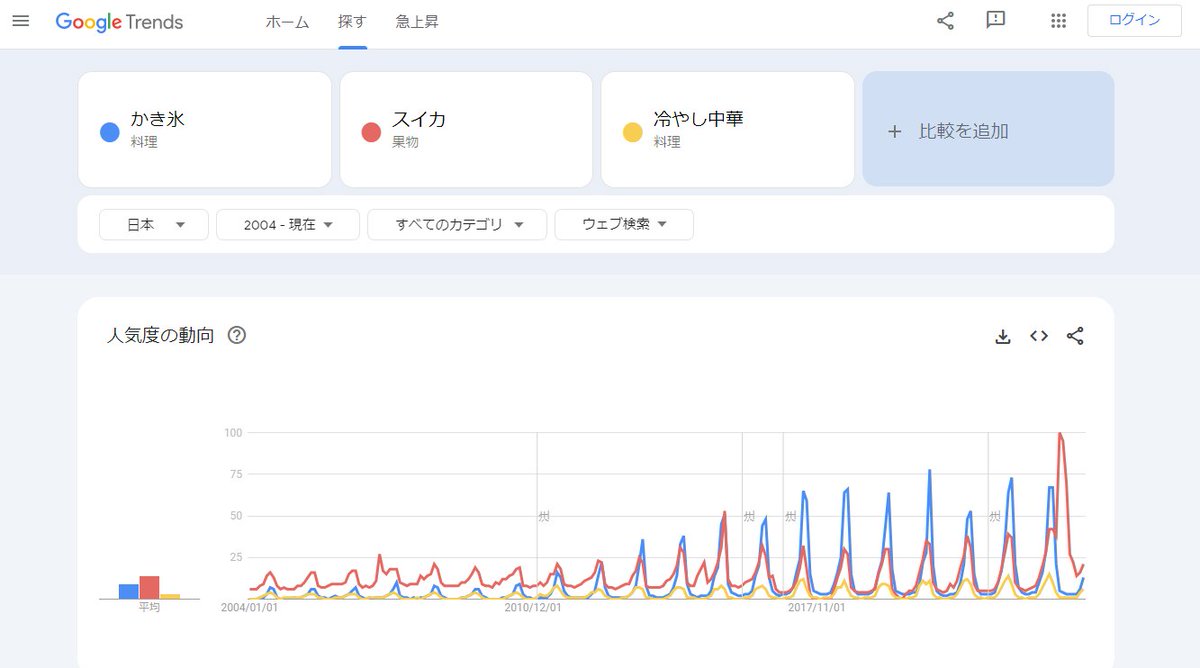Image resolution: width=1200 pixels, height=668 pixels.
Task: Click the embed code icon
Action: tap(1039, 336)
